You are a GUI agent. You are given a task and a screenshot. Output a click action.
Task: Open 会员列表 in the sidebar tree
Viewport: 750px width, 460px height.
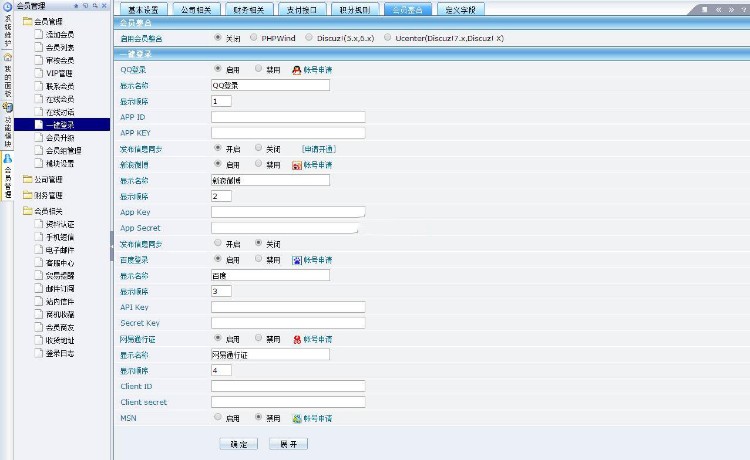click(x=60, y=47)
